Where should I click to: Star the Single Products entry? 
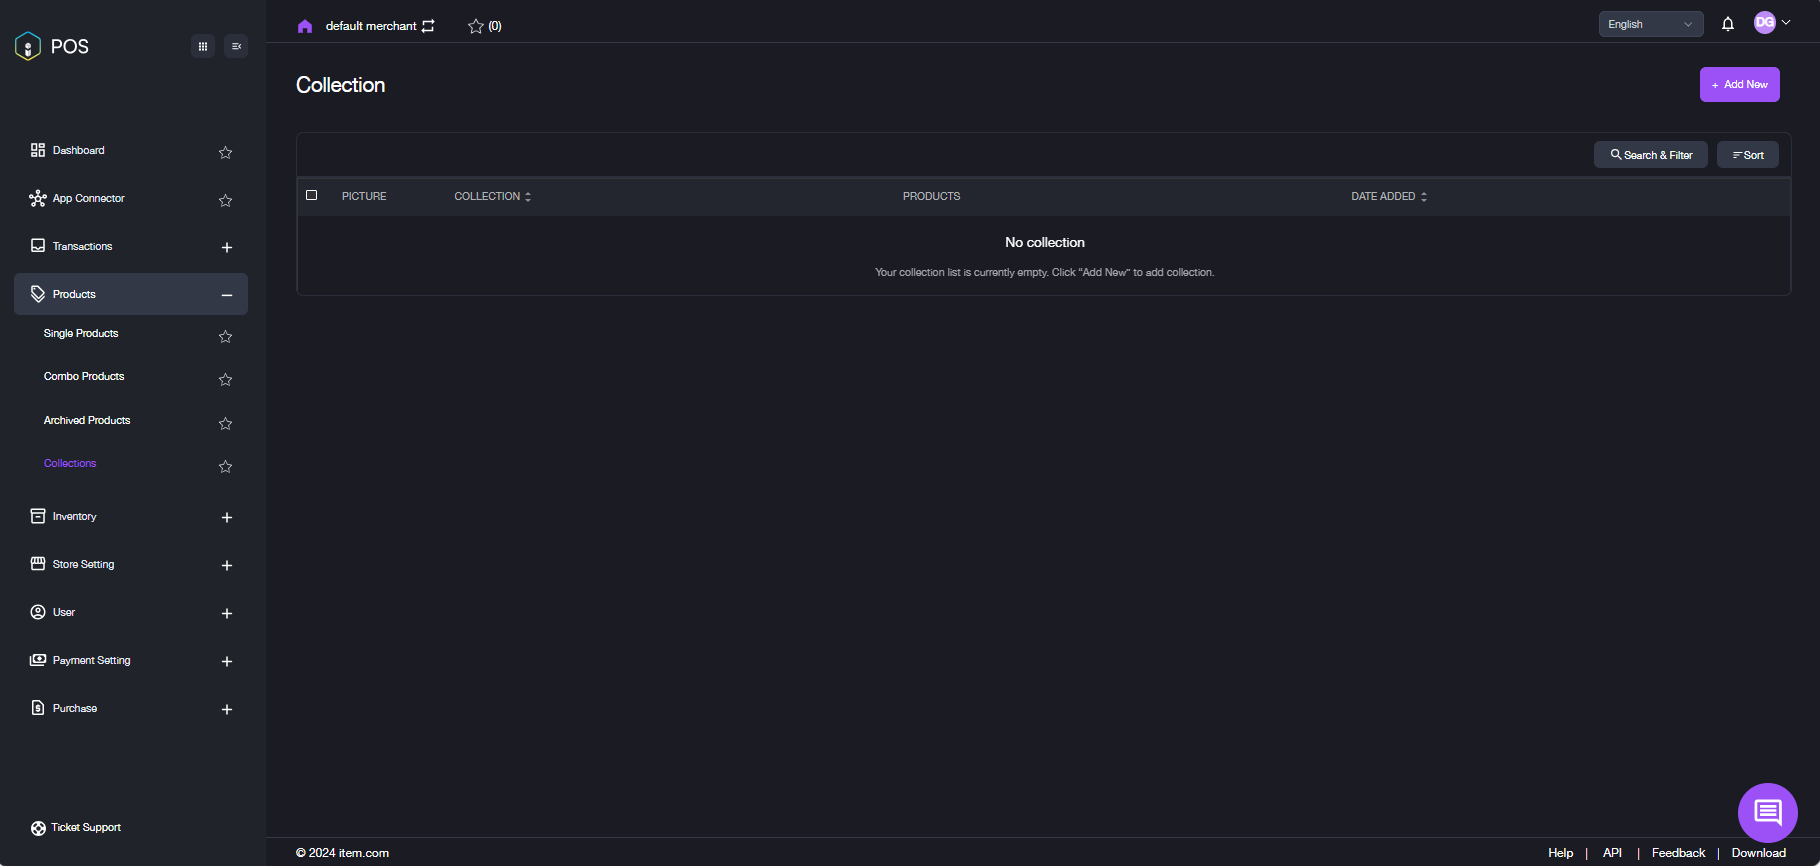point(225,336)
